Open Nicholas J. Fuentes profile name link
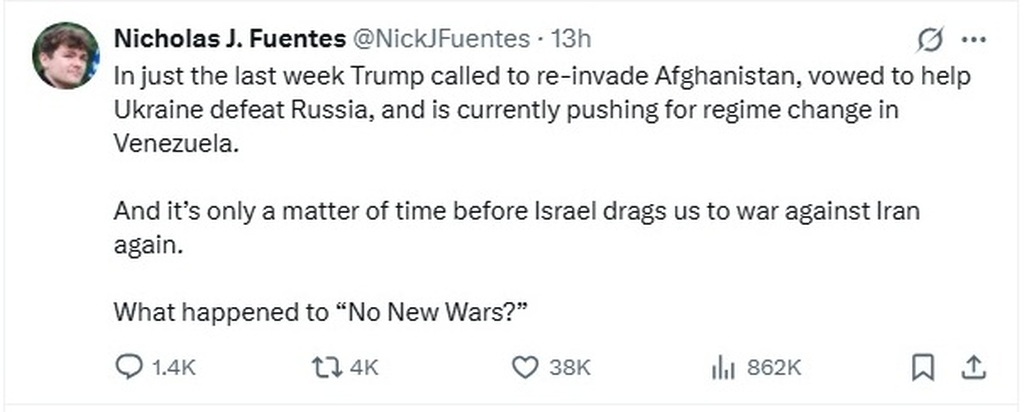 (228, 39)
